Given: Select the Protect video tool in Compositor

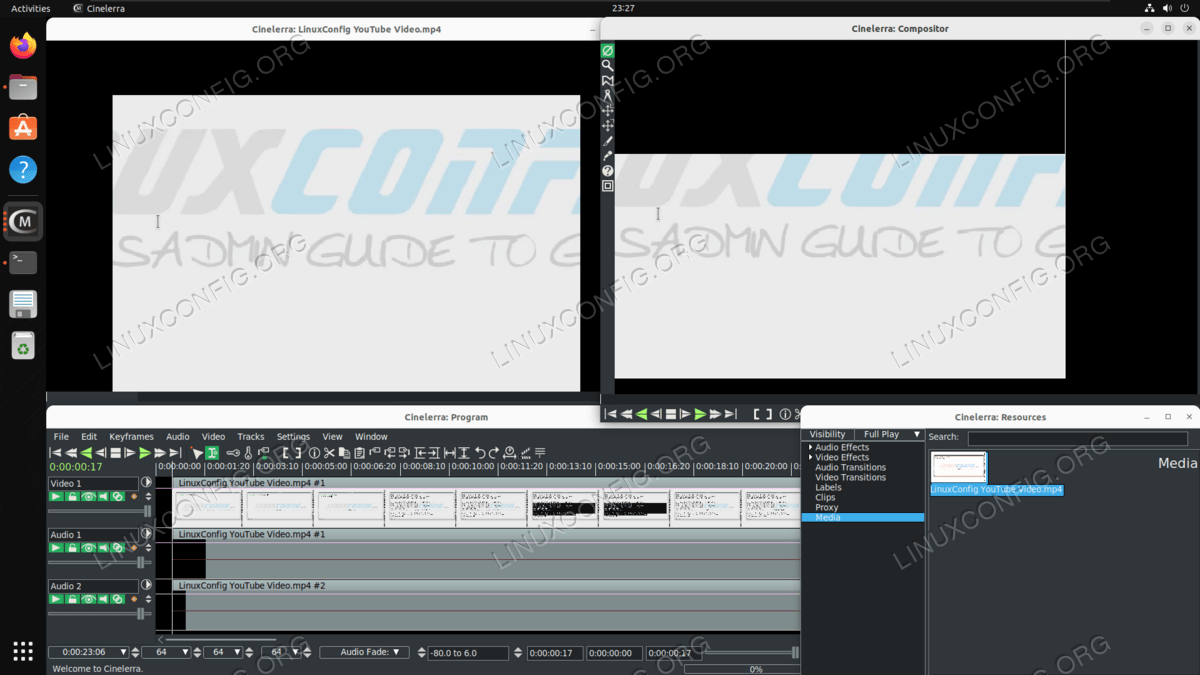Looking at the screenshot, I should (x=607, y=50).
